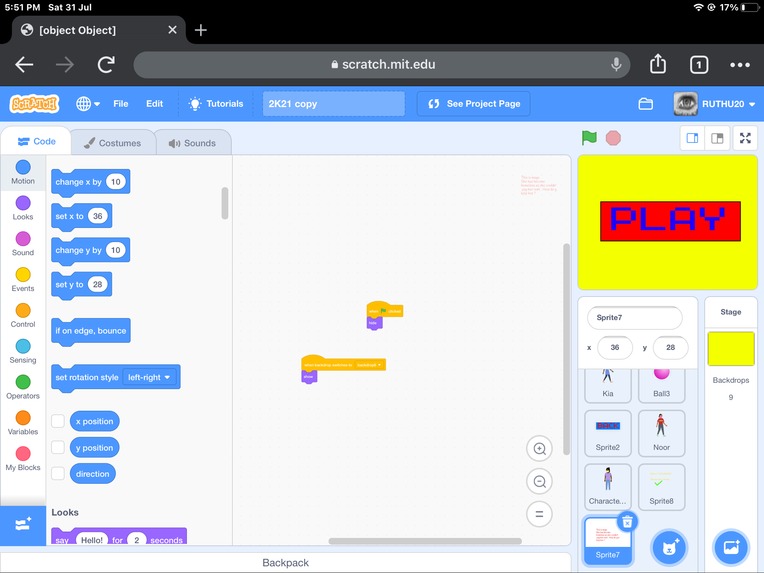764x573 pixels.
Task: Toggle the x position checkbox
Action: pyautogui.click(x=58, y=421)
